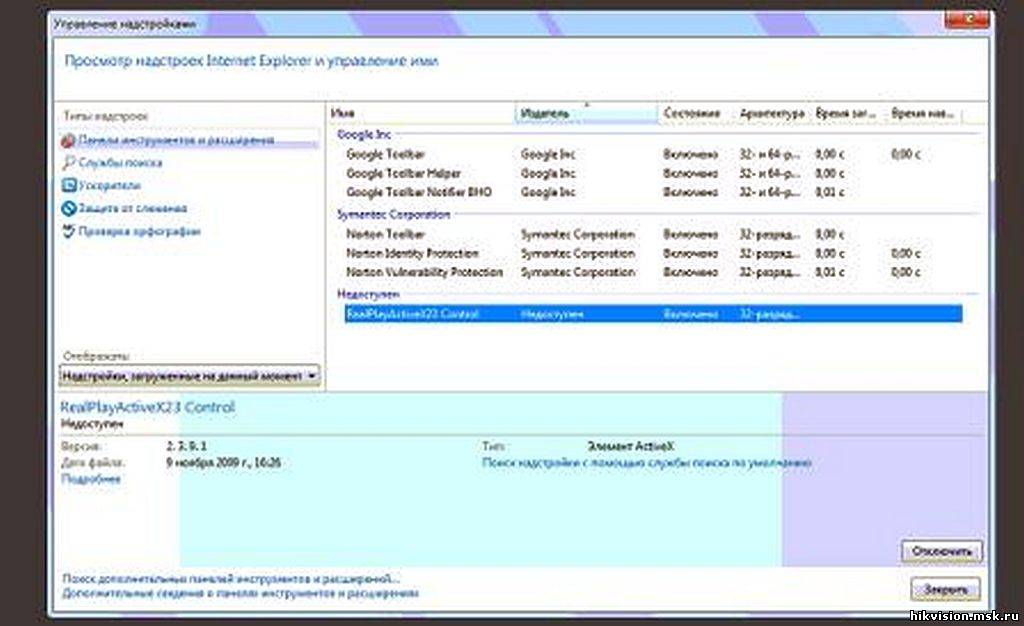Click navigation time of Google Toolbar row

[x=906, y=155]
